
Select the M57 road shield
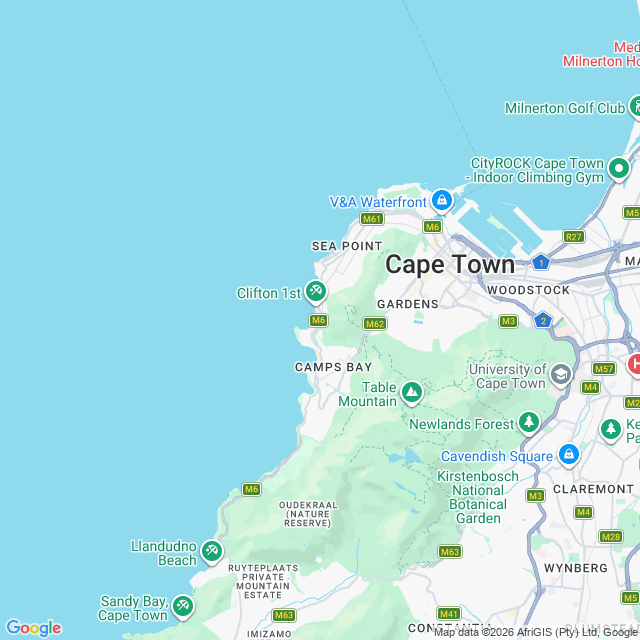pos(604,369)
